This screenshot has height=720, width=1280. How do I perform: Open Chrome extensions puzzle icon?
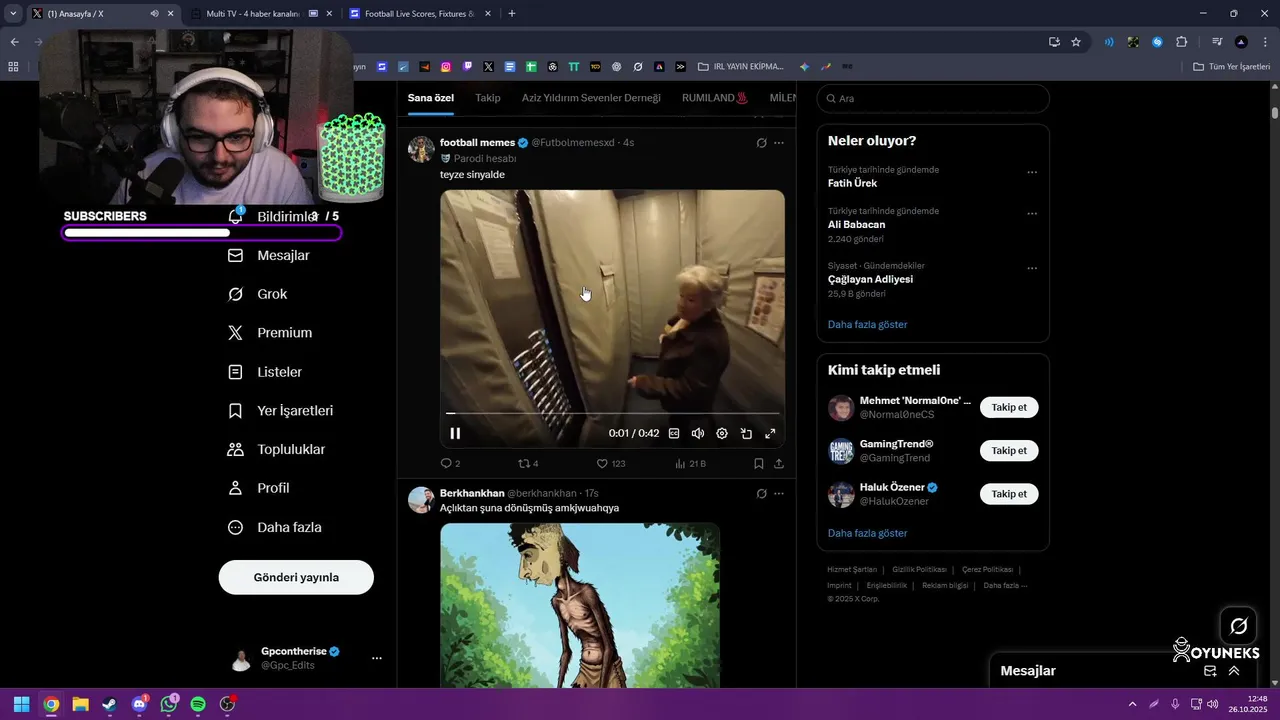tap(1182, 42)
